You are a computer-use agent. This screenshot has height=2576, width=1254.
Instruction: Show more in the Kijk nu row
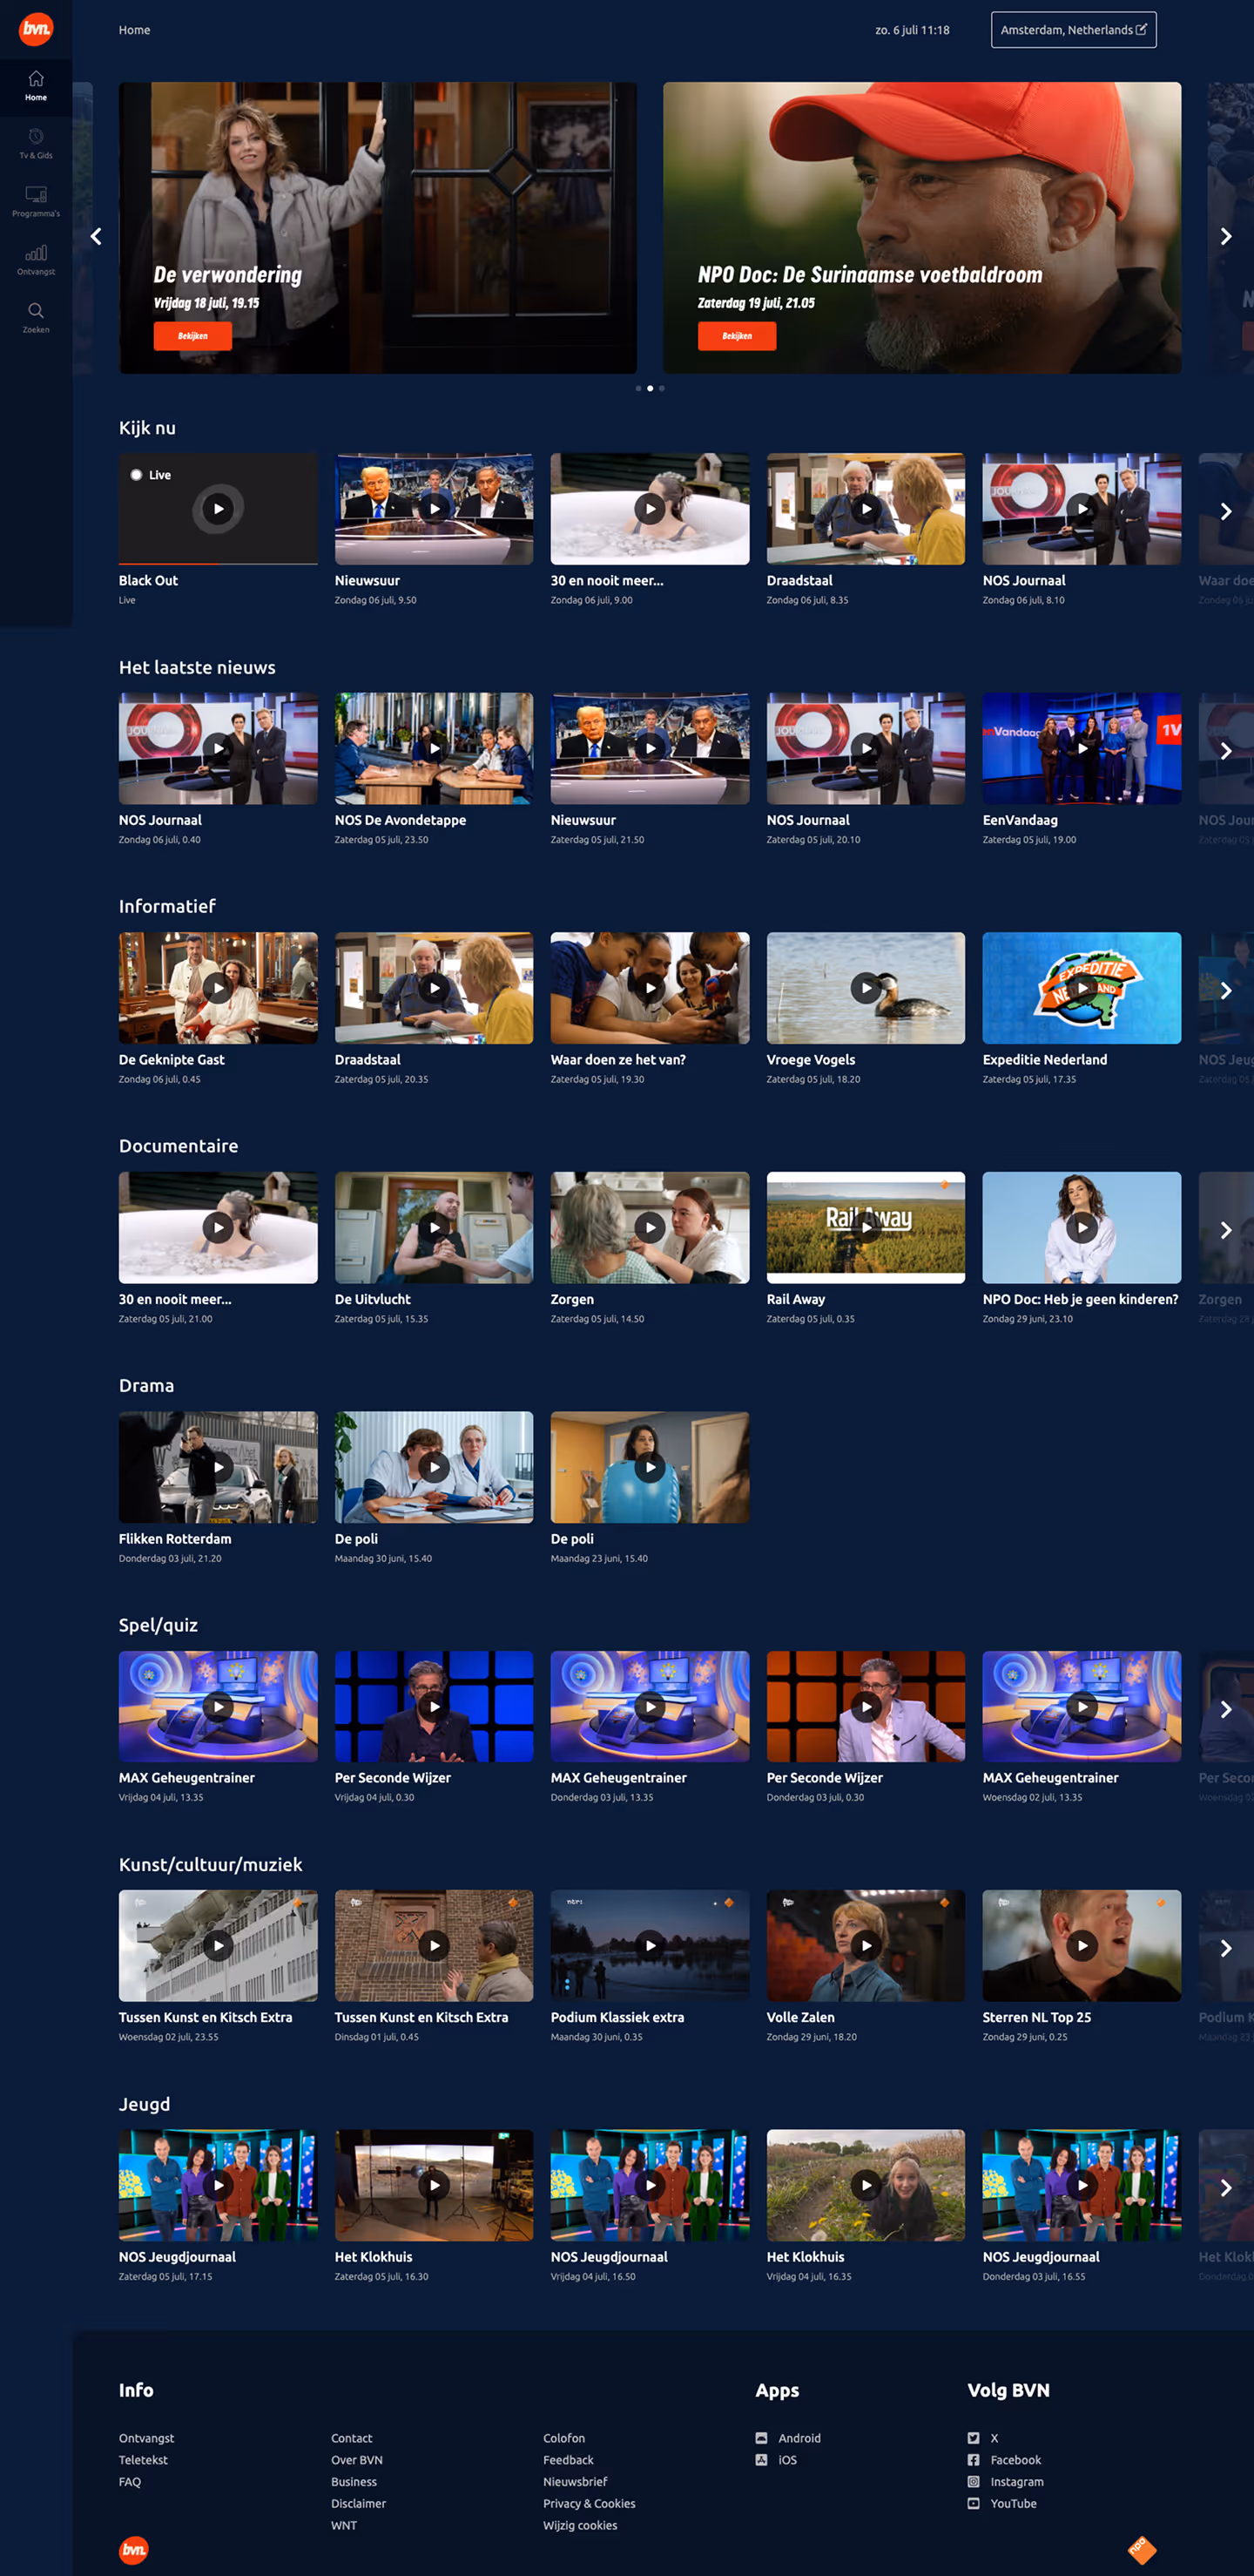point(1225,511)
